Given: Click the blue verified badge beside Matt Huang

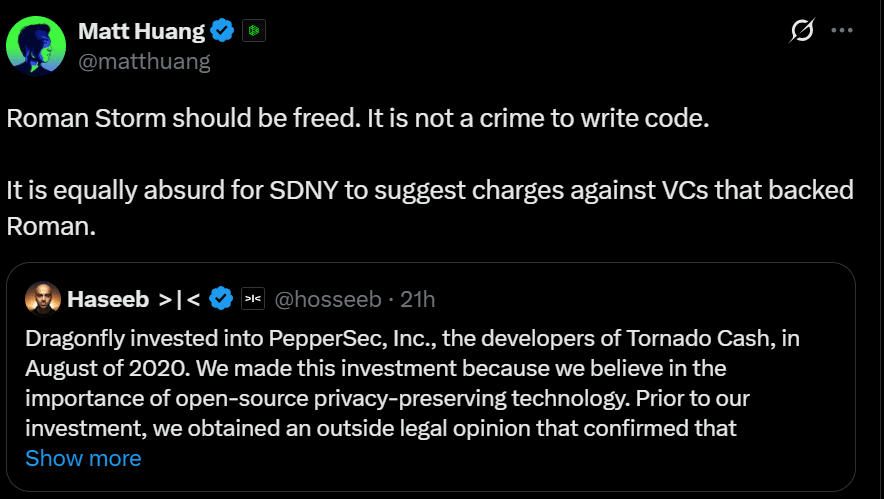Looking at the screenshot, I should (x=222, y=31).
